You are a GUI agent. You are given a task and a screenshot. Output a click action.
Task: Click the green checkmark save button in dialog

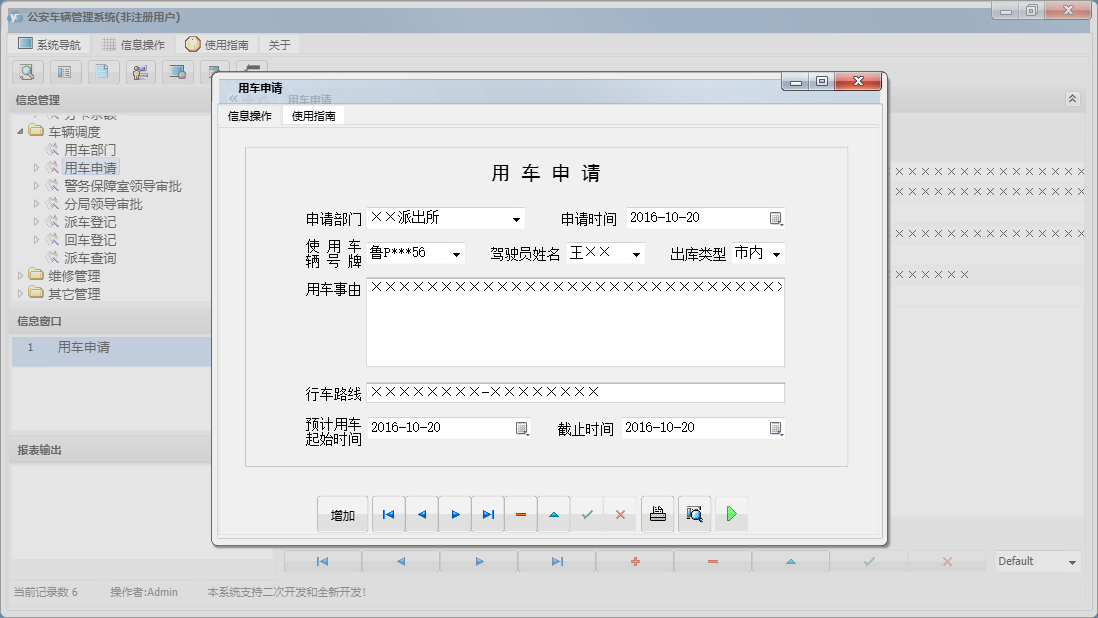coord(587,514)
